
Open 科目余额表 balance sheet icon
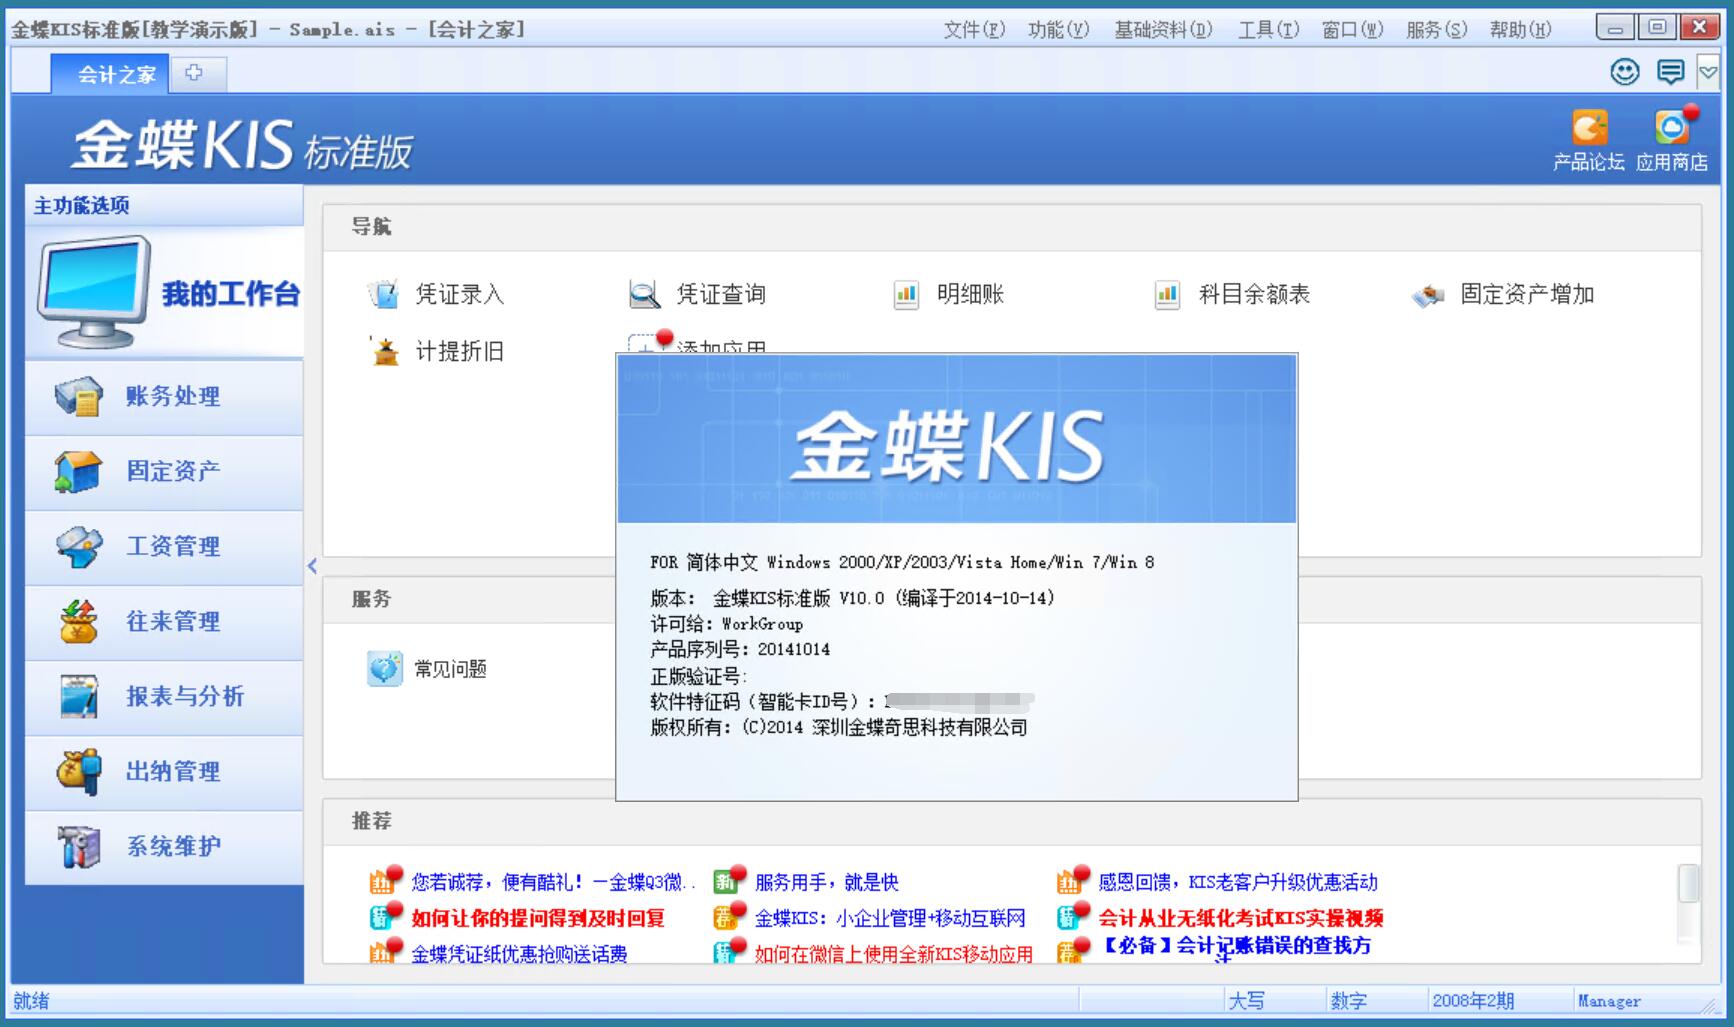click(x=1167, y=294)
